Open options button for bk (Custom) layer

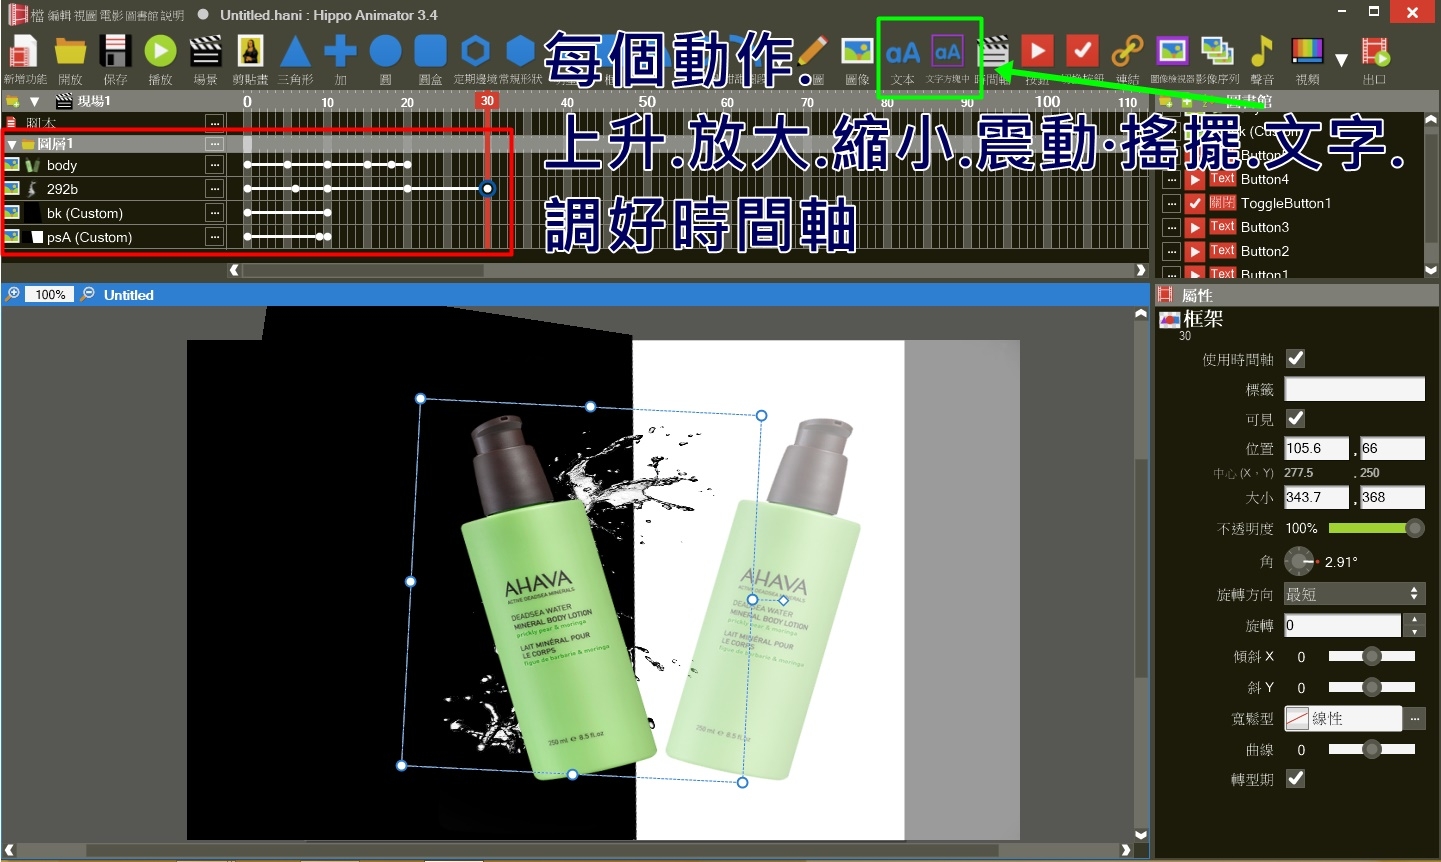click(214, 213)
